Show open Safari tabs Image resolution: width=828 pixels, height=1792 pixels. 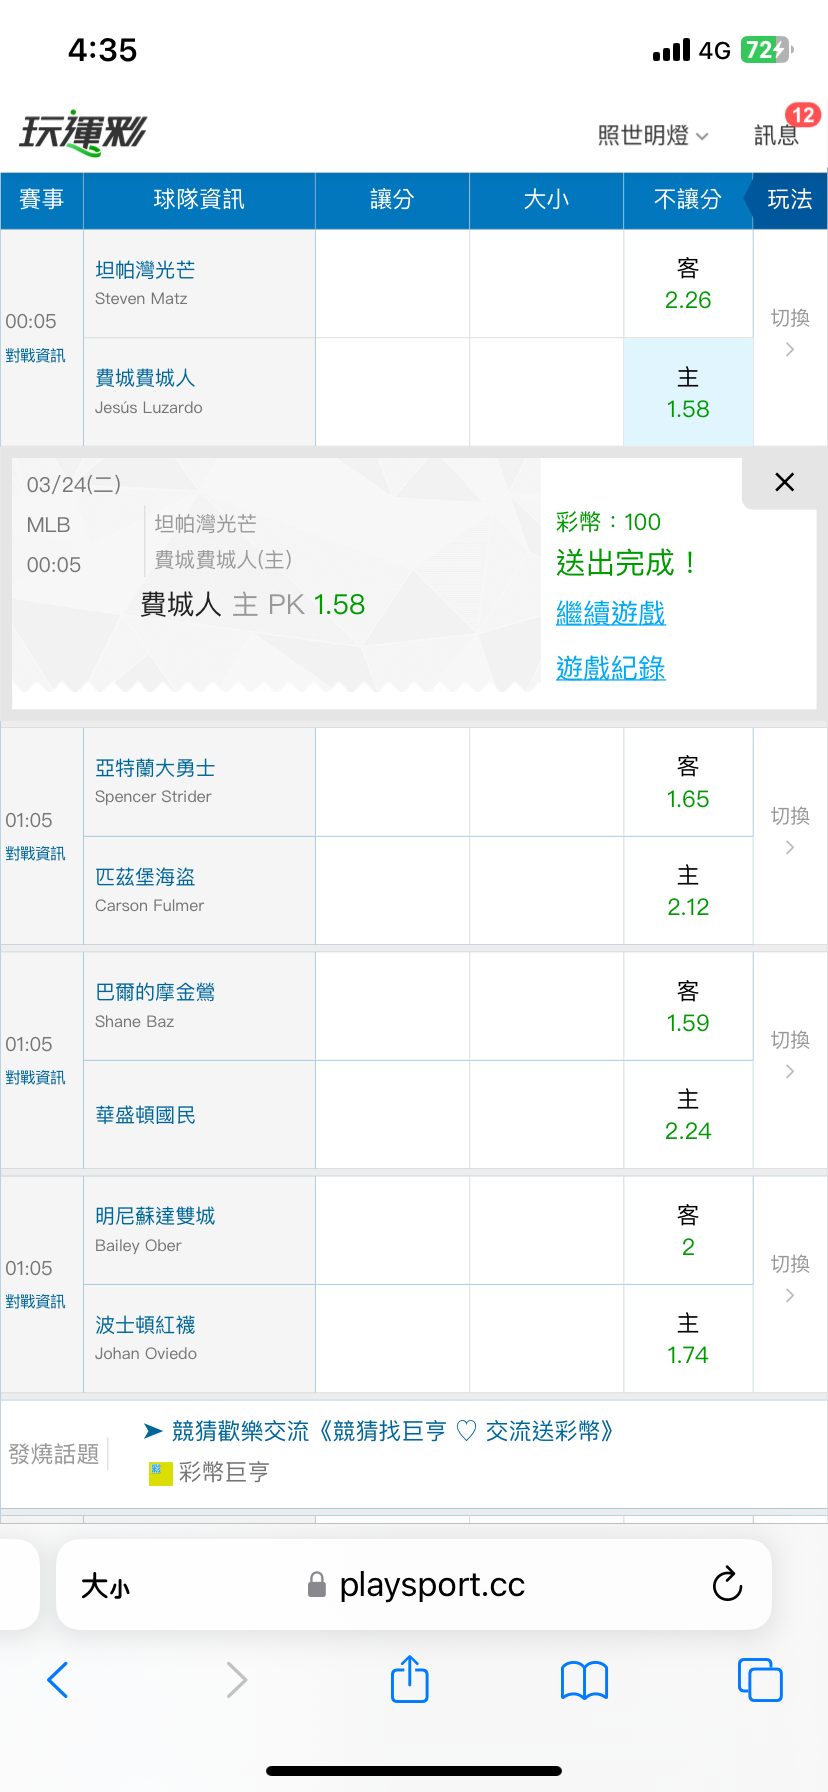760,1679
